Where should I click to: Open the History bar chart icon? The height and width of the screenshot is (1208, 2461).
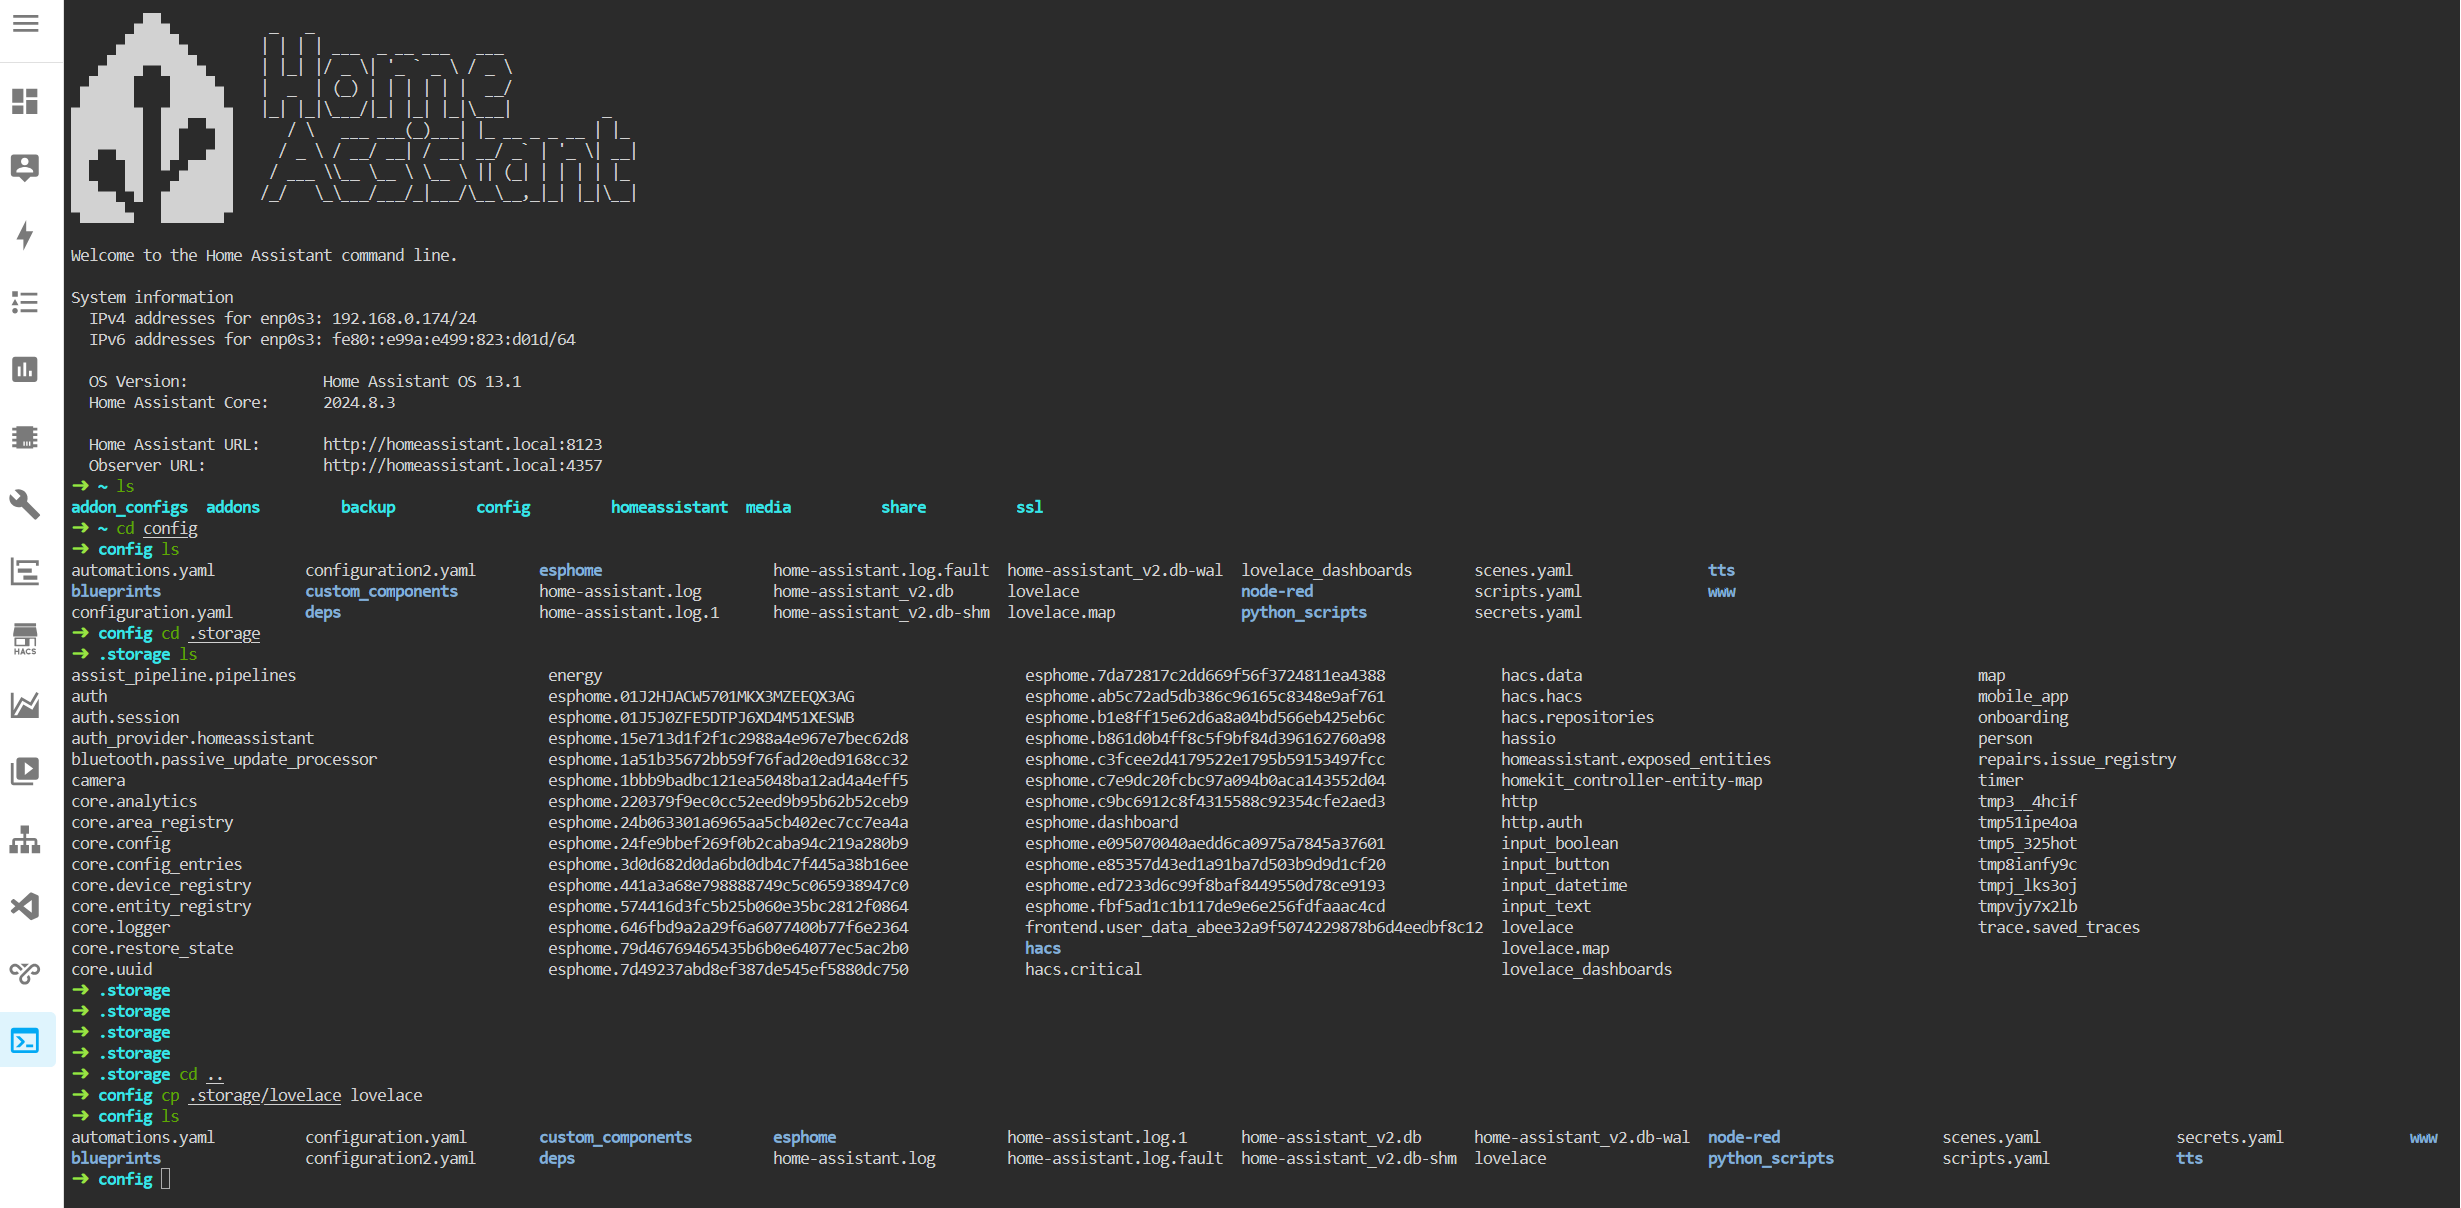pos(26,369)
